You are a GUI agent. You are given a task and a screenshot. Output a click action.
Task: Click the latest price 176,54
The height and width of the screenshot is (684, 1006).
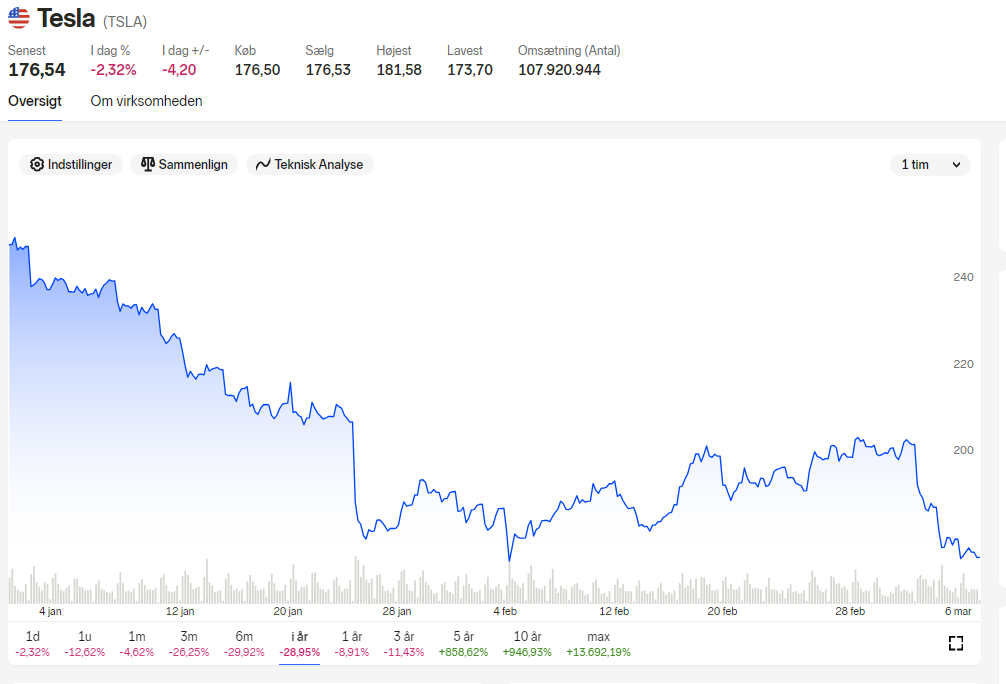coord(37,70)
